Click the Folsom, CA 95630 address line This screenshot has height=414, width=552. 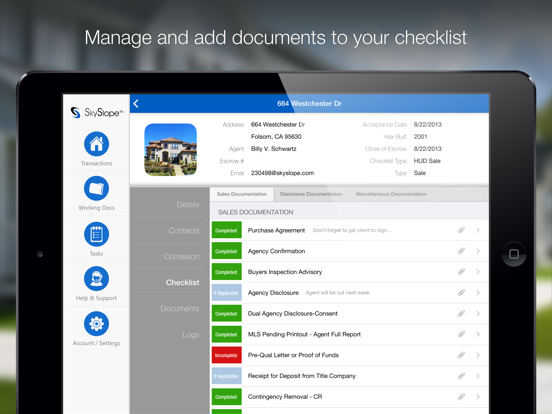point(276,137)
